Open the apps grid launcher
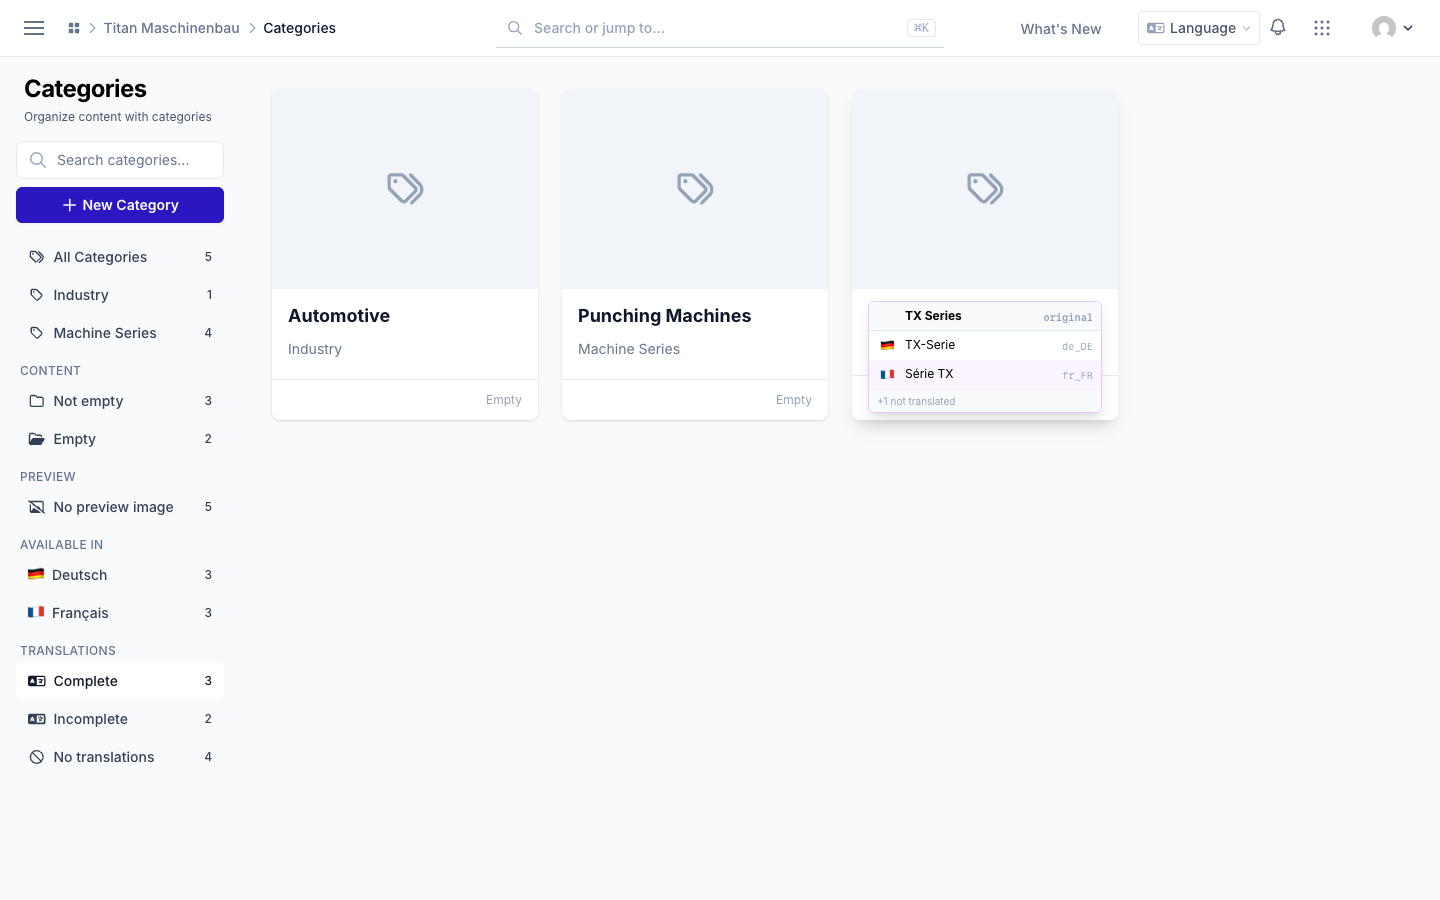 (1322, 28)
